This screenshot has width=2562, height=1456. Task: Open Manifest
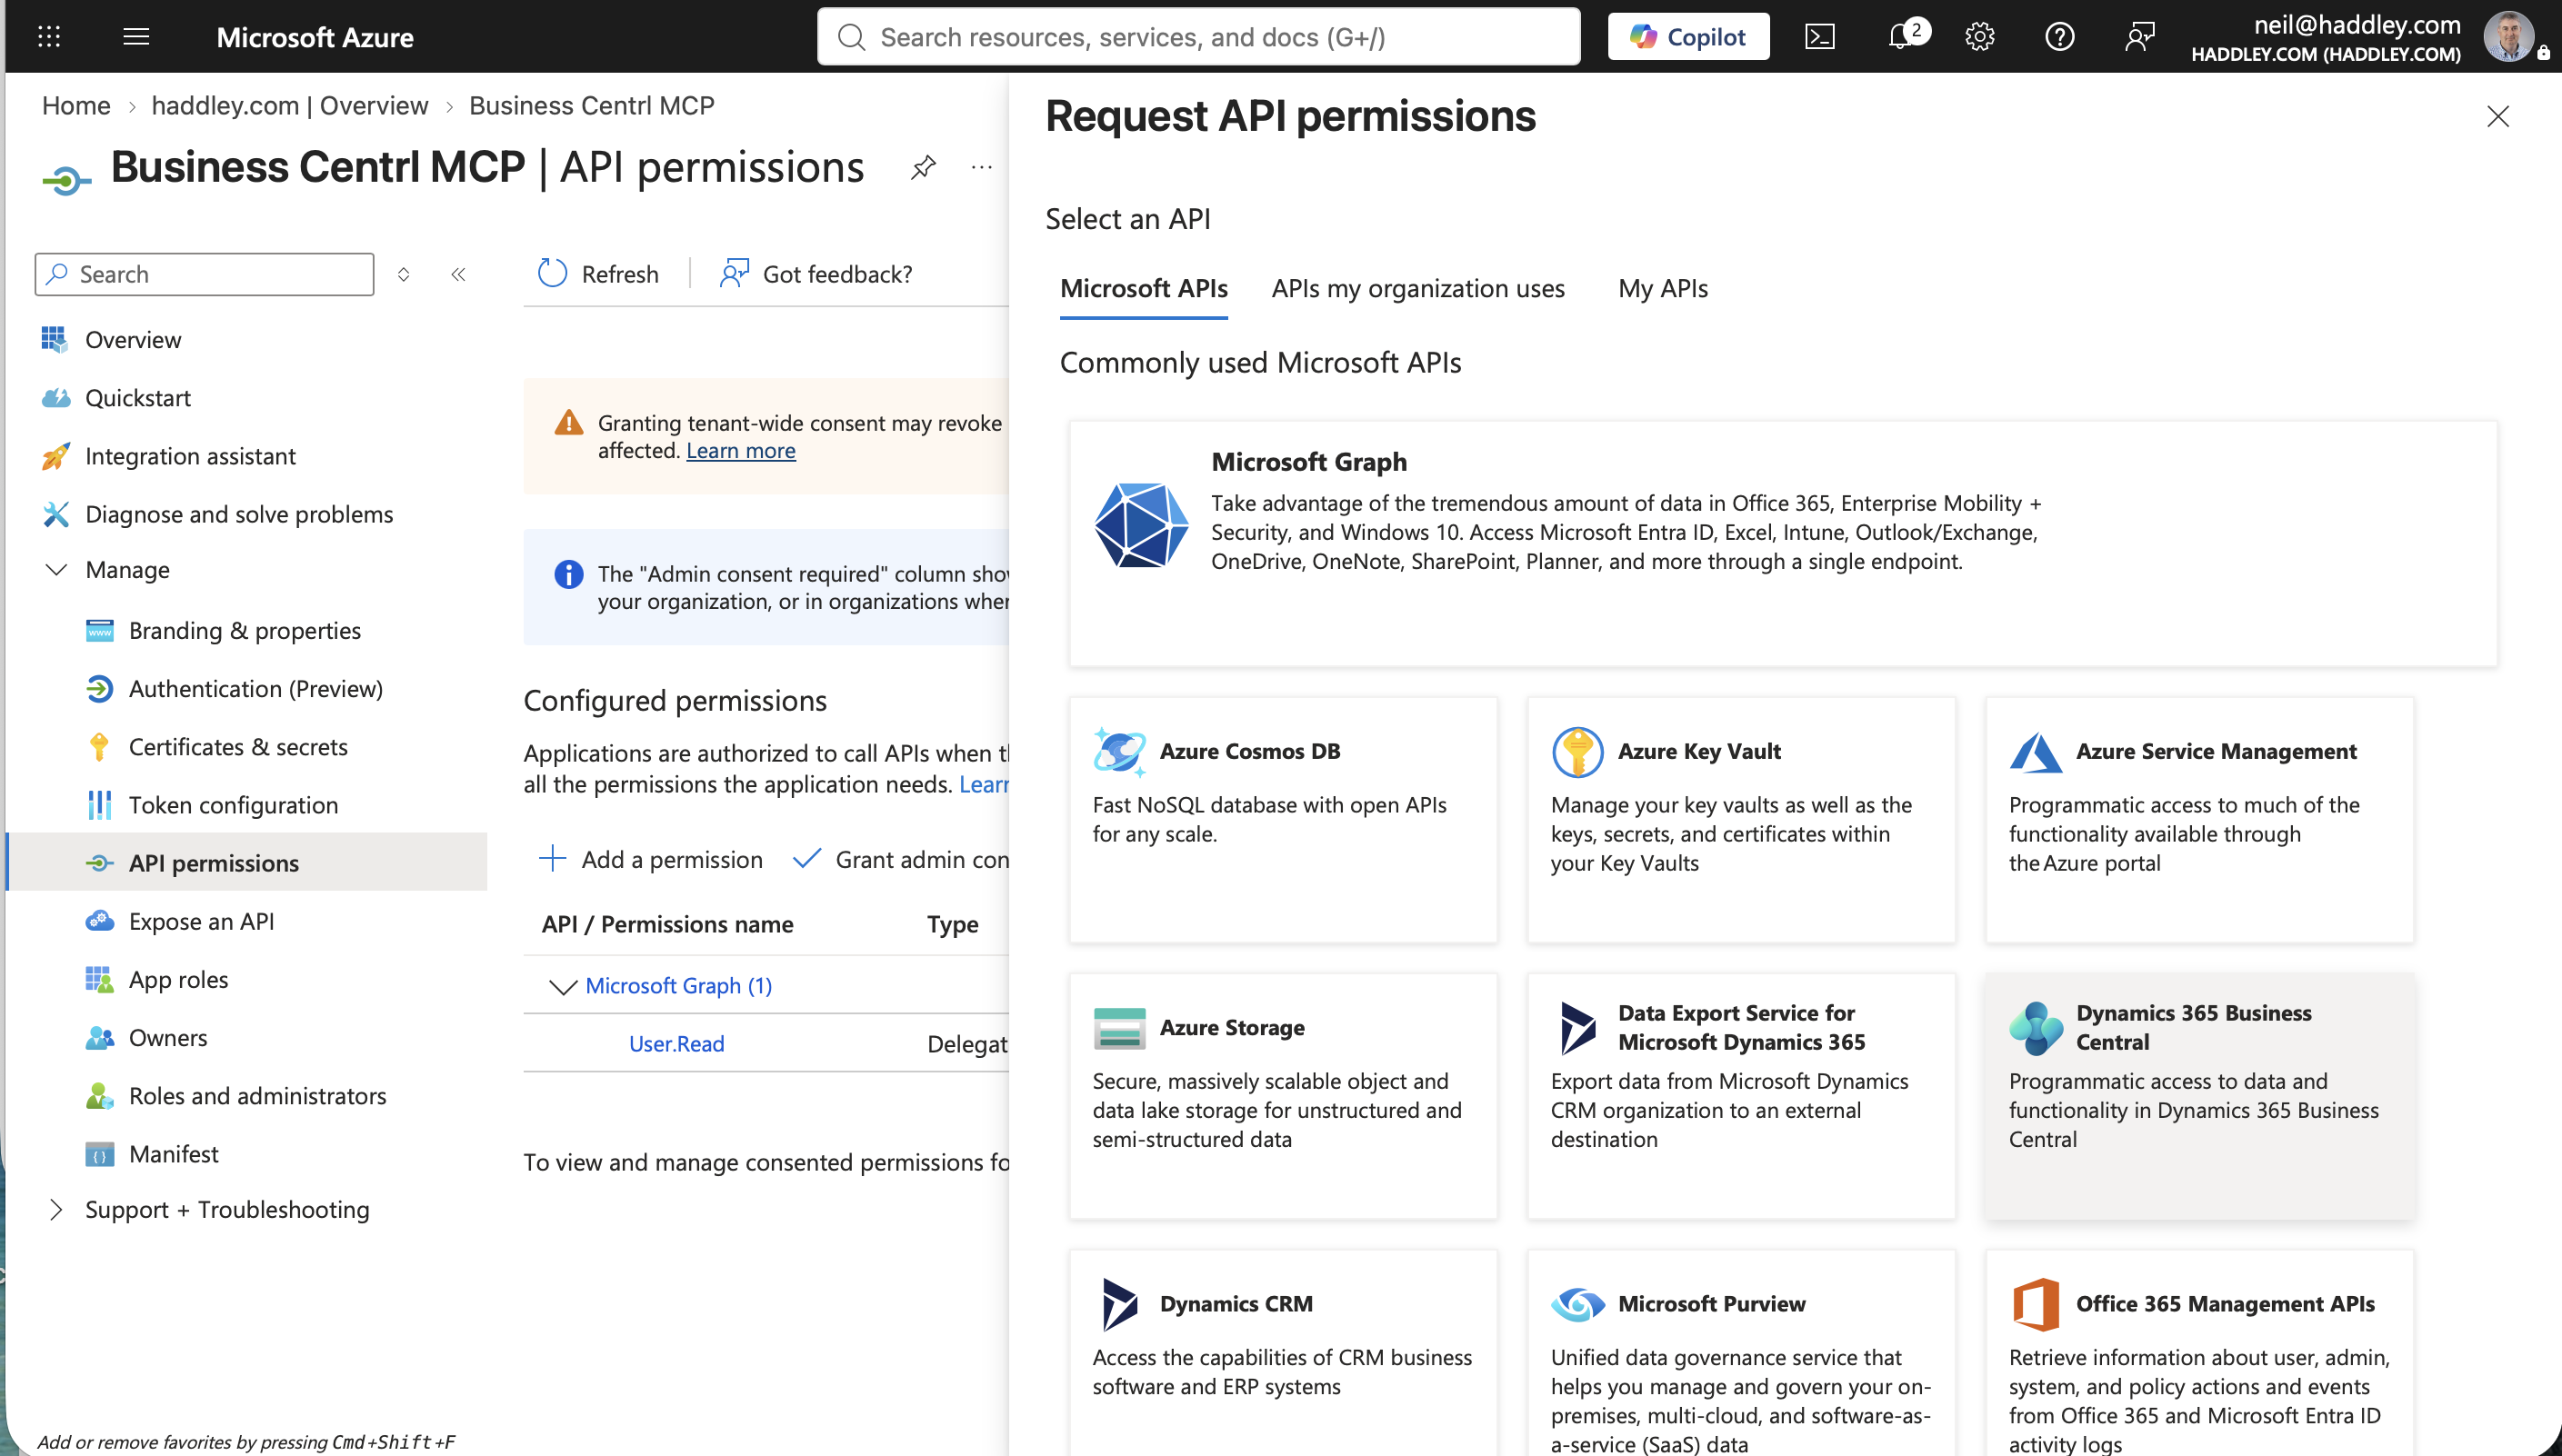[x=173, y=1154]
